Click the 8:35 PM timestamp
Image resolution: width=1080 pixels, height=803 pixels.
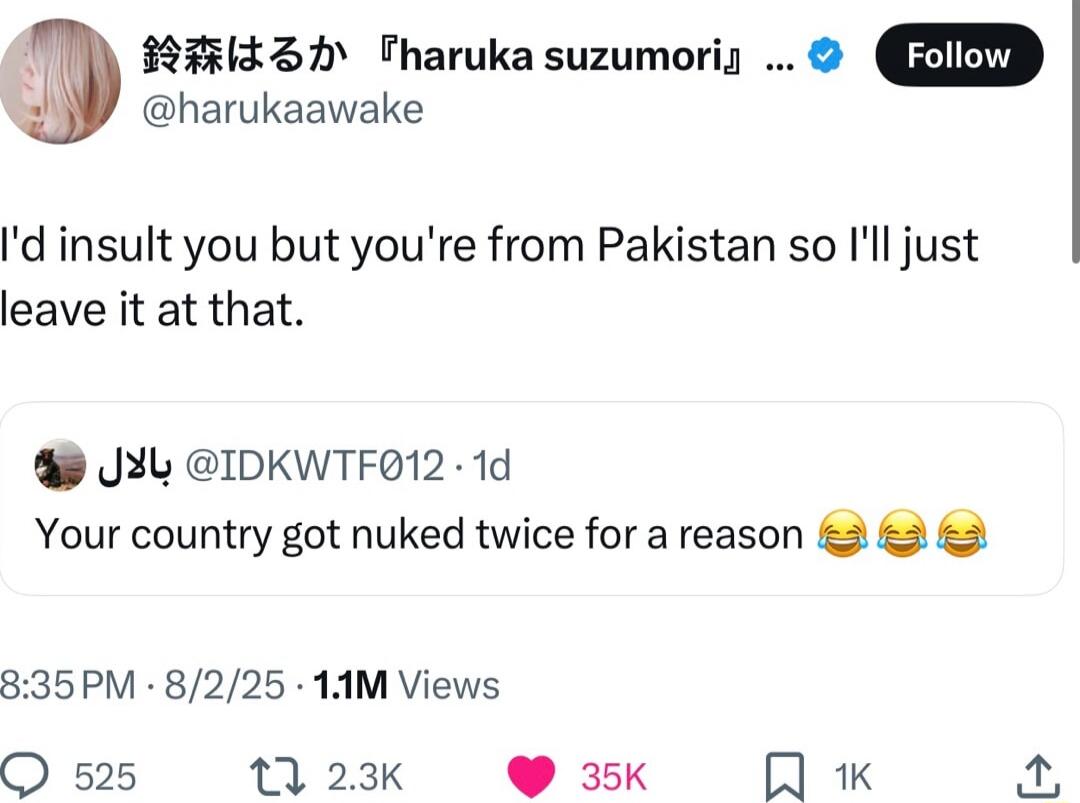(x=68, y=685)
